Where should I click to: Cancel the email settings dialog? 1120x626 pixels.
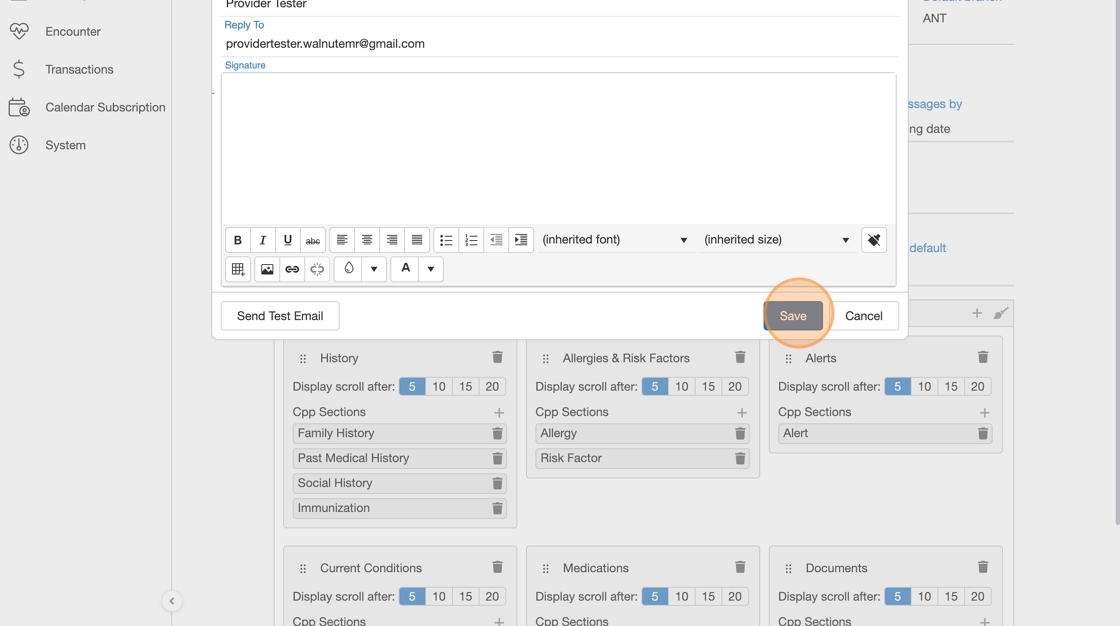click(863, 316)
